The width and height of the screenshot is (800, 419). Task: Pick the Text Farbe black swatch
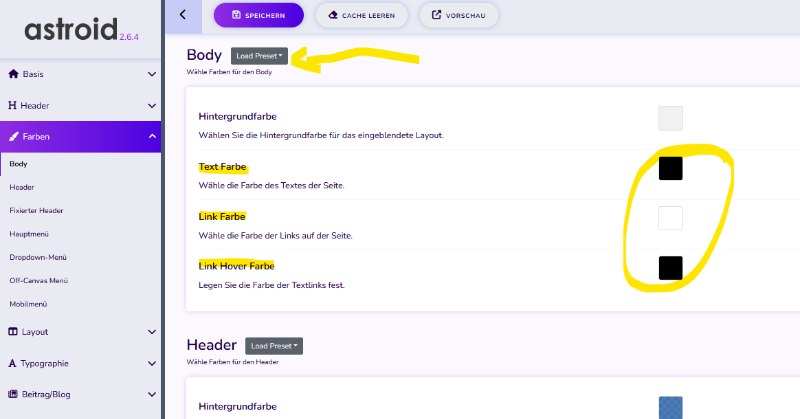[x=670, y=168]
